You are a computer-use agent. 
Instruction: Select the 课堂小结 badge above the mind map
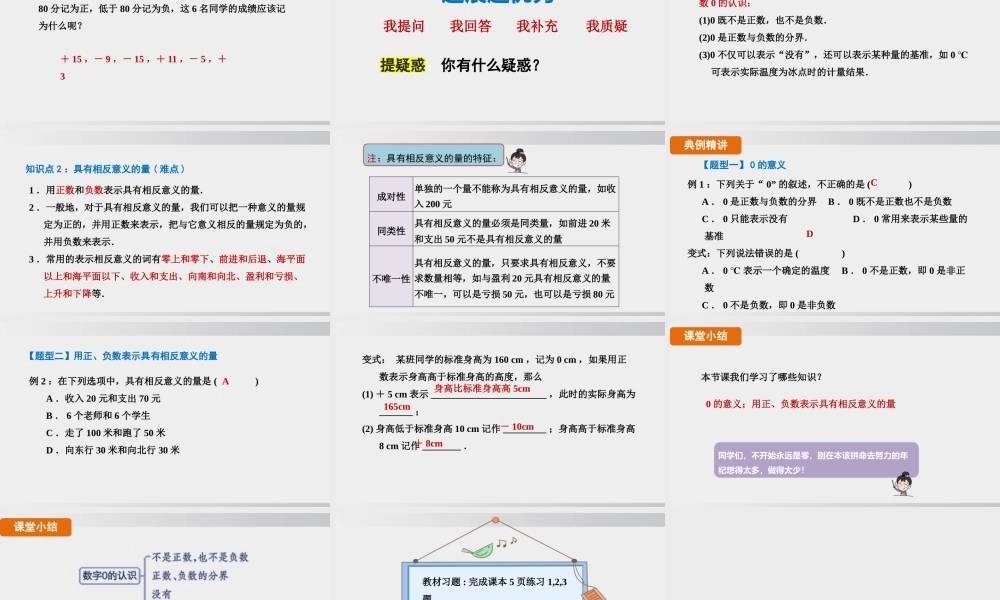pos(36,527)
